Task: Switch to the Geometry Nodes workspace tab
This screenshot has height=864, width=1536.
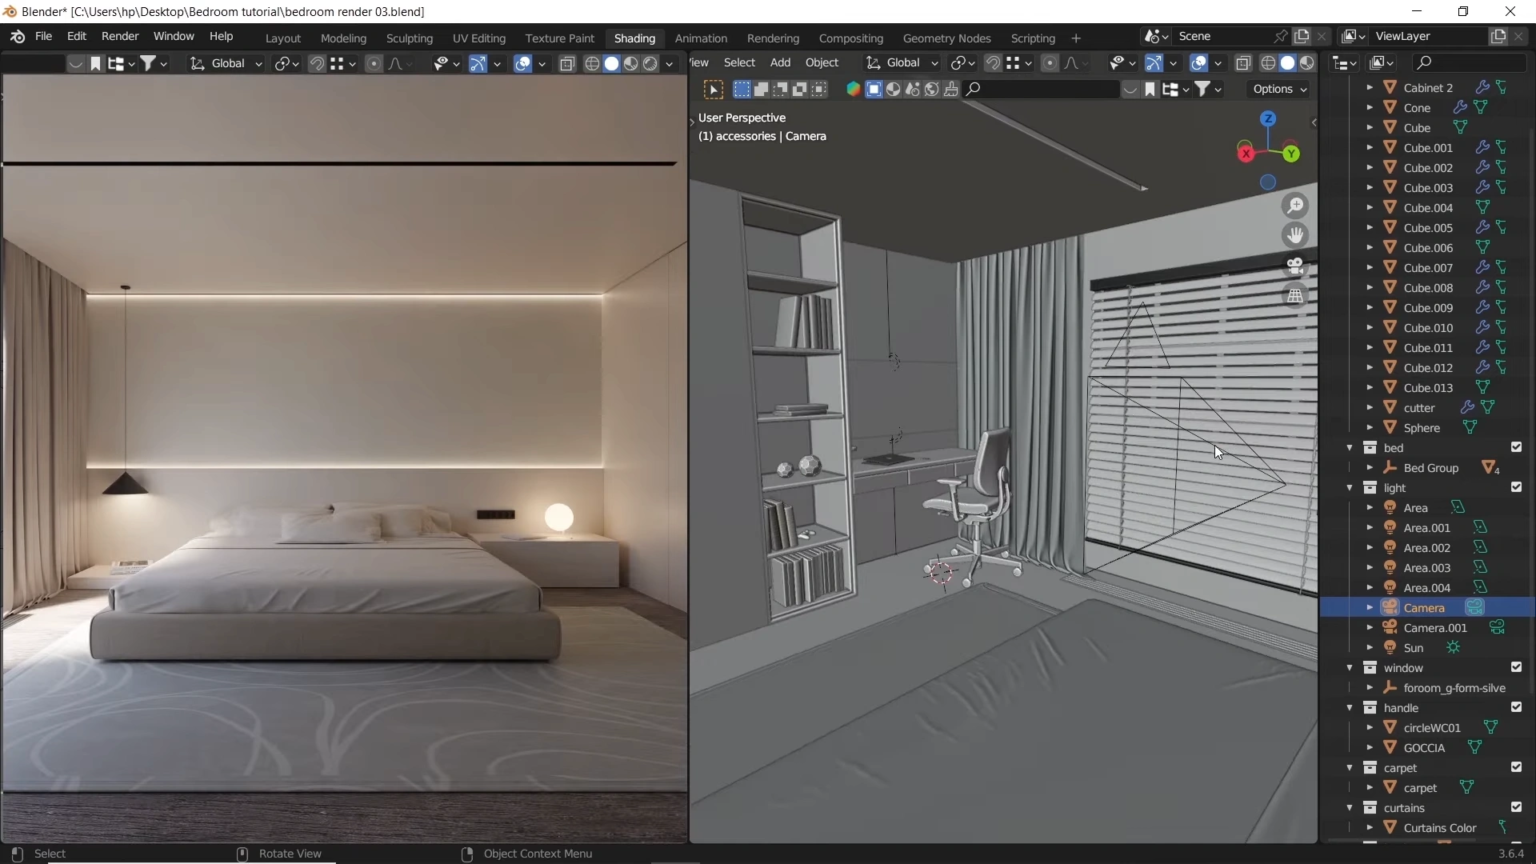Action: coord(947,38)
